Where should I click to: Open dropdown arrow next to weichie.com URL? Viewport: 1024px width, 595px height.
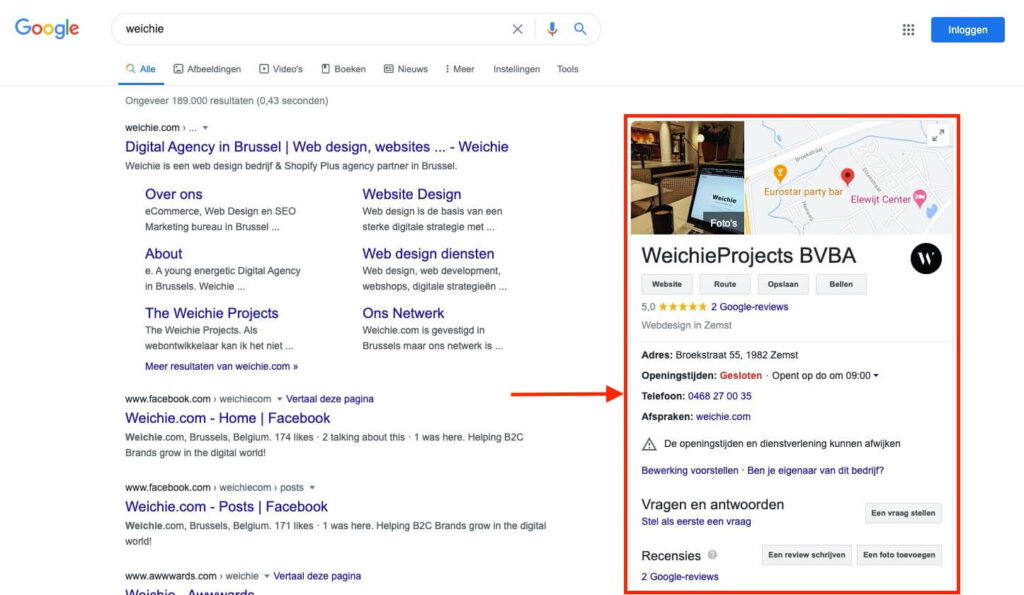pos(205,127)
